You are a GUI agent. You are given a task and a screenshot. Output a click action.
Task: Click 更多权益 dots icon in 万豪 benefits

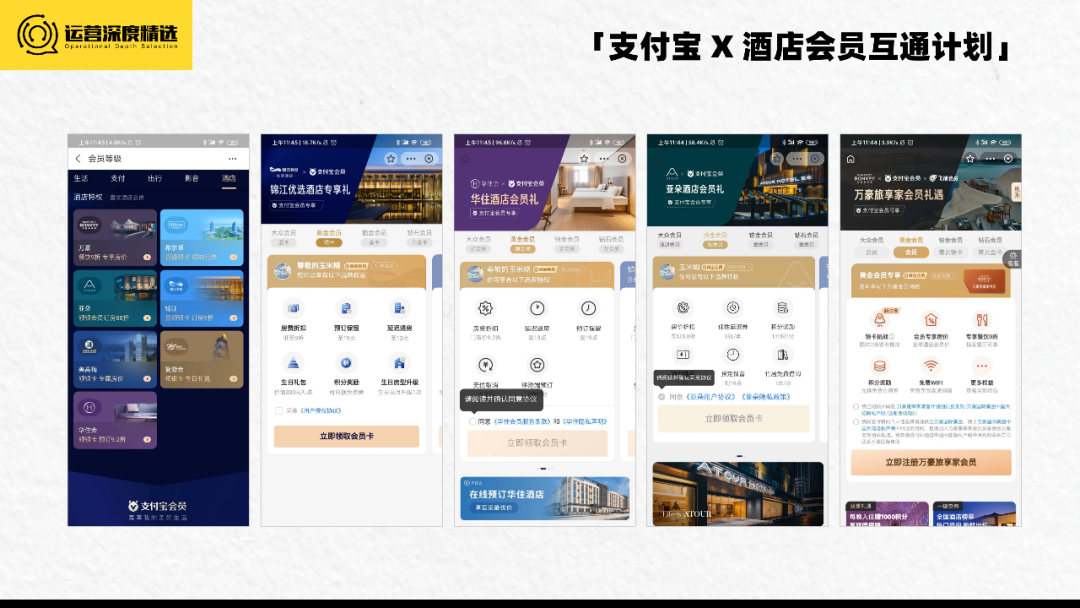coord(982,366)
